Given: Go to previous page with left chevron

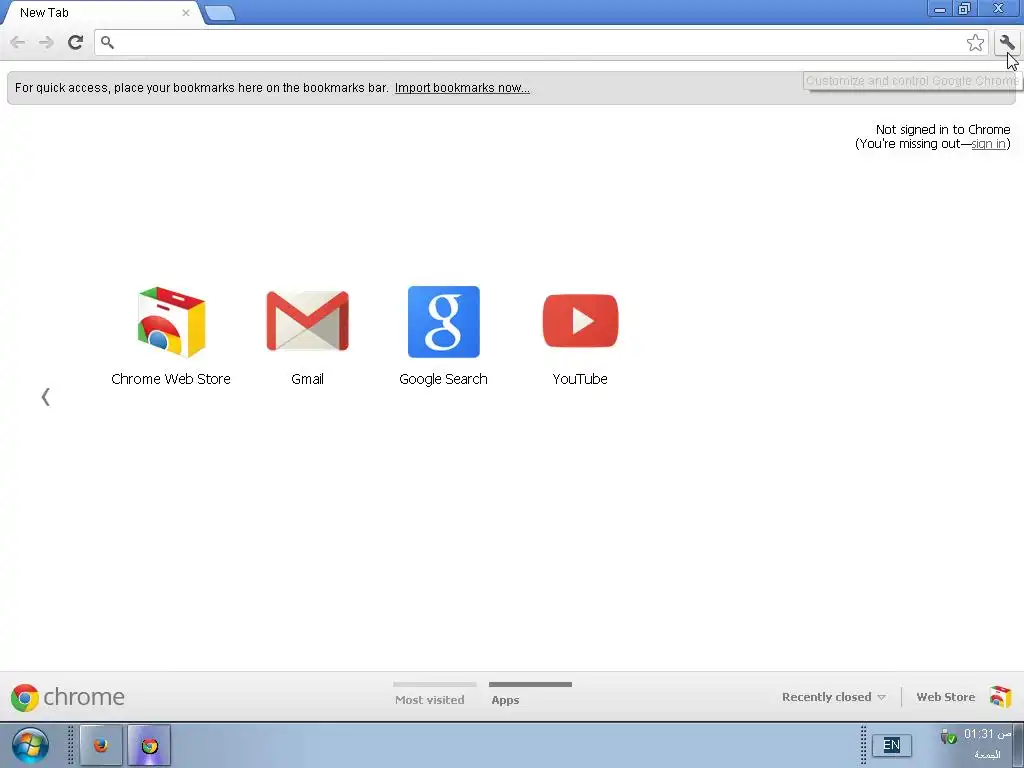Looking at the screenshot, I should click(45, 396).
